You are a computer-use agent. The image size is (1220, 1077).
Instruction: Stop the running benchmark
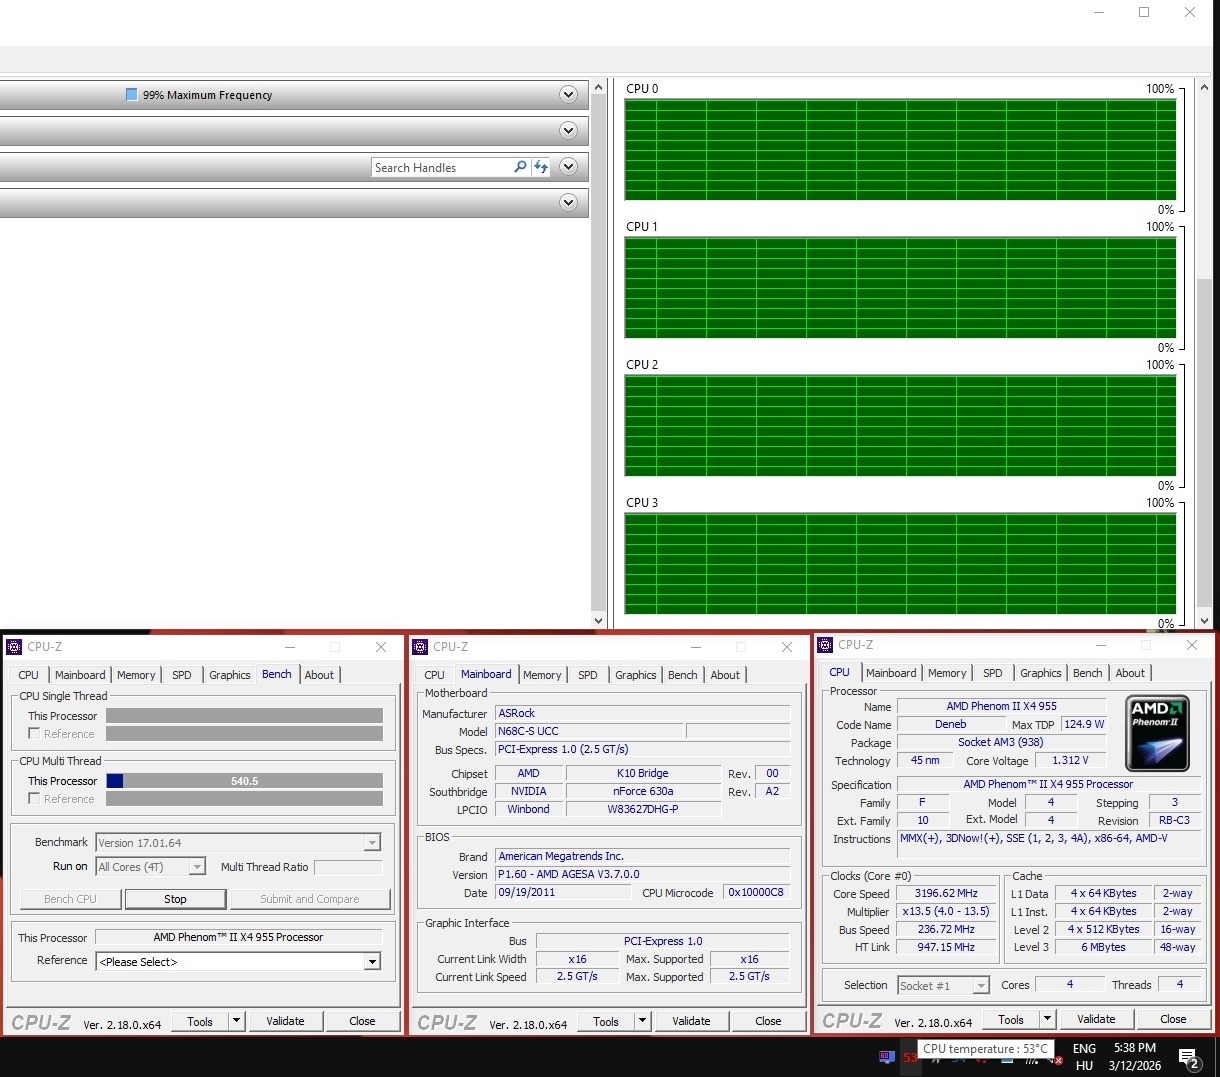click(x=175, y=899)
